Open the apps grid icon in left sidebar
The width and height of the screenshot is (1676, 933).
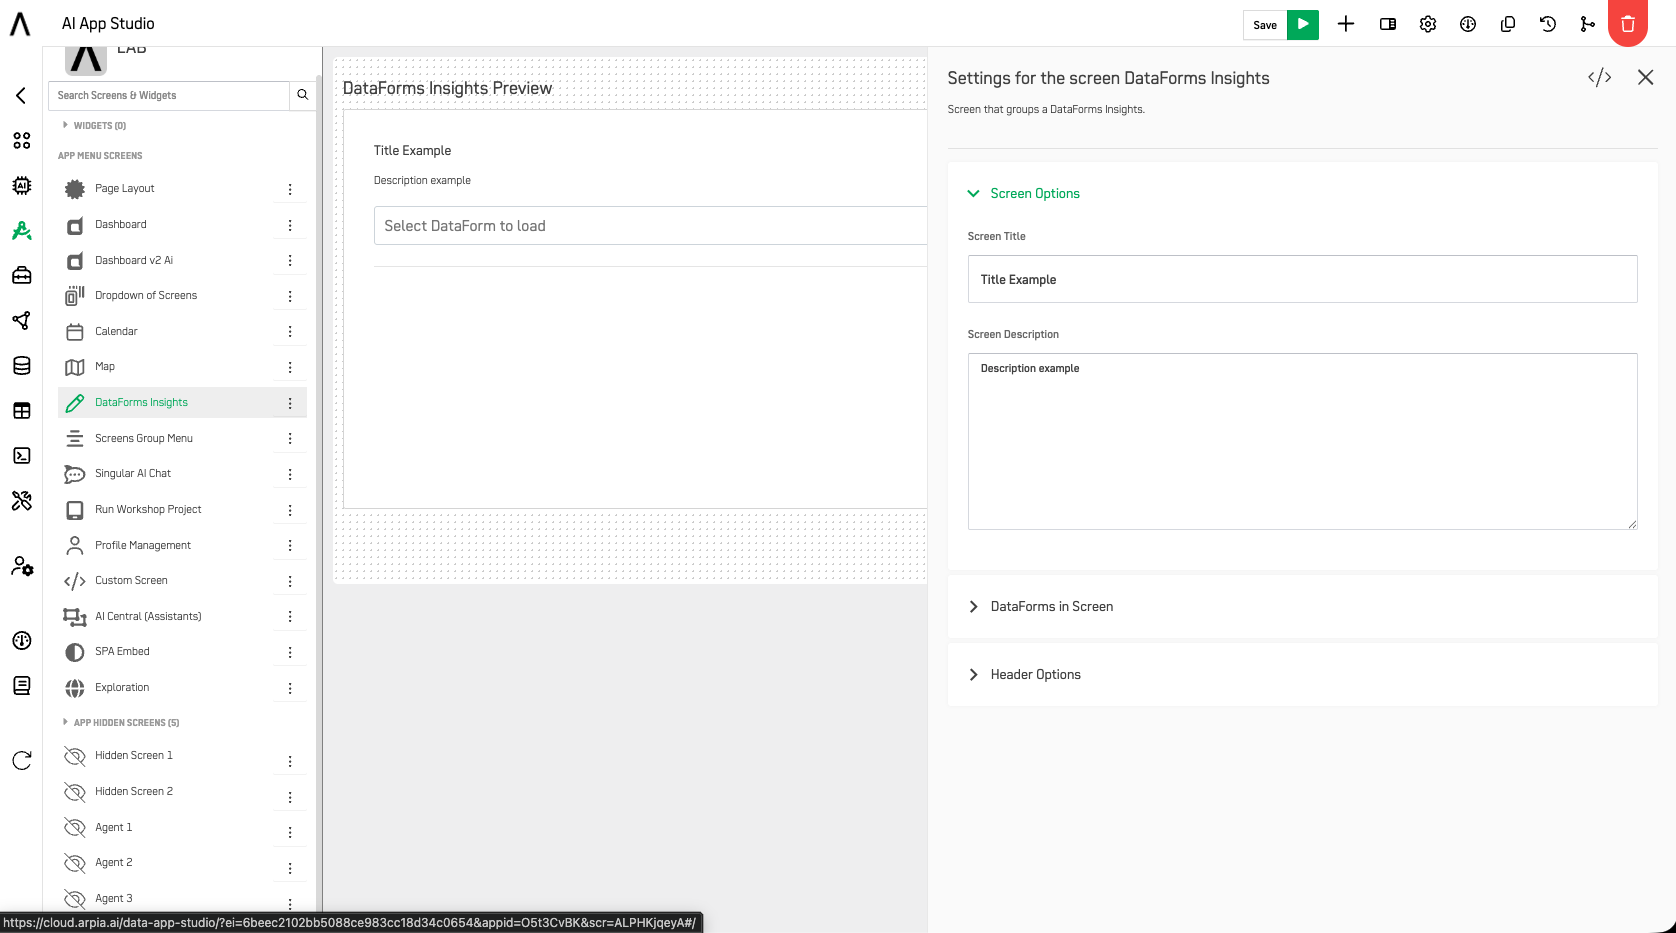point(21,140)
